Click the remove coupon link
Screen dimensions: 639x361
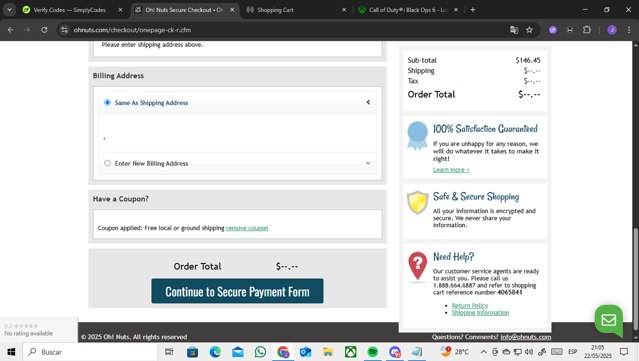point(247,228)
